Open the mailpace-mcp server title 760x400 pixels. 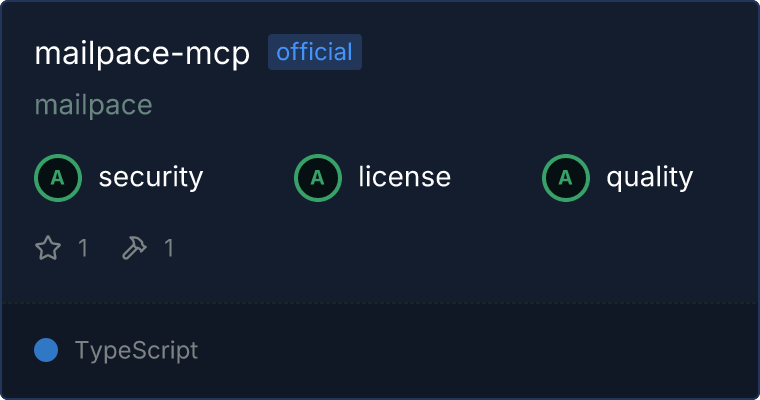click(x=142, y=53)
